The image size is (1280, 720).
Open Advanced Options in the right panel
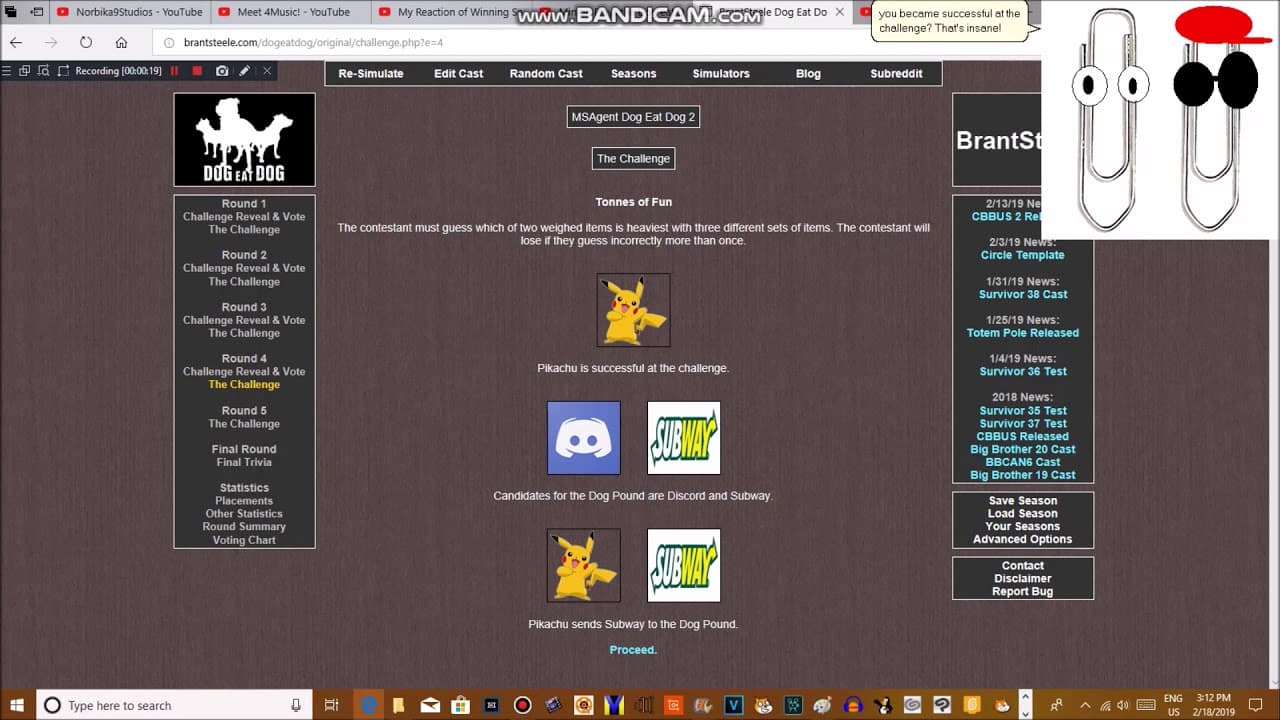[x=1022, y=539]
